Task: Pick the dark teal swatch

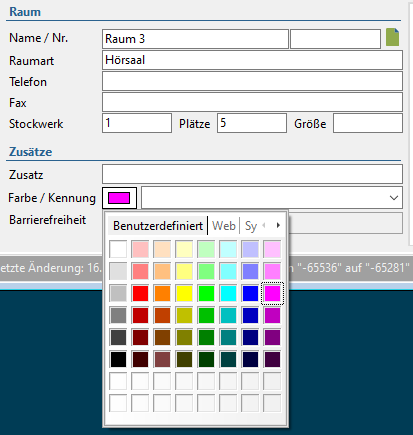Action: point(228,359)
